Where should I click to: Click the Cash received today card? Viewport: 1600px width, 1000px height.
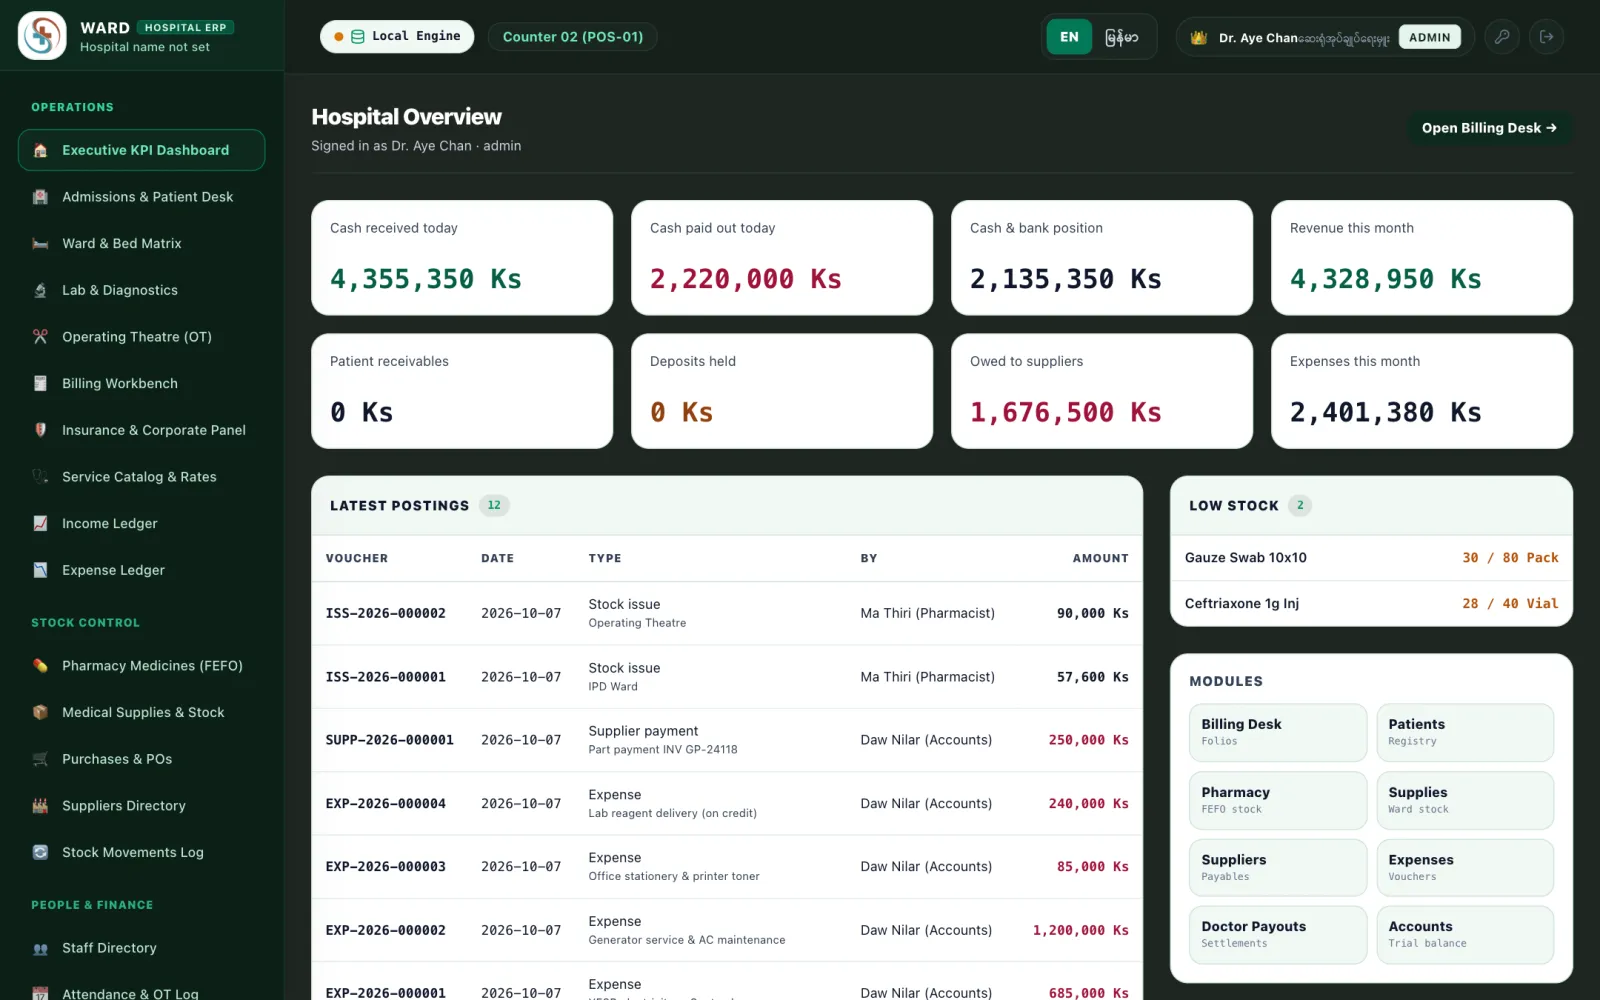click(x=462, y=258)
